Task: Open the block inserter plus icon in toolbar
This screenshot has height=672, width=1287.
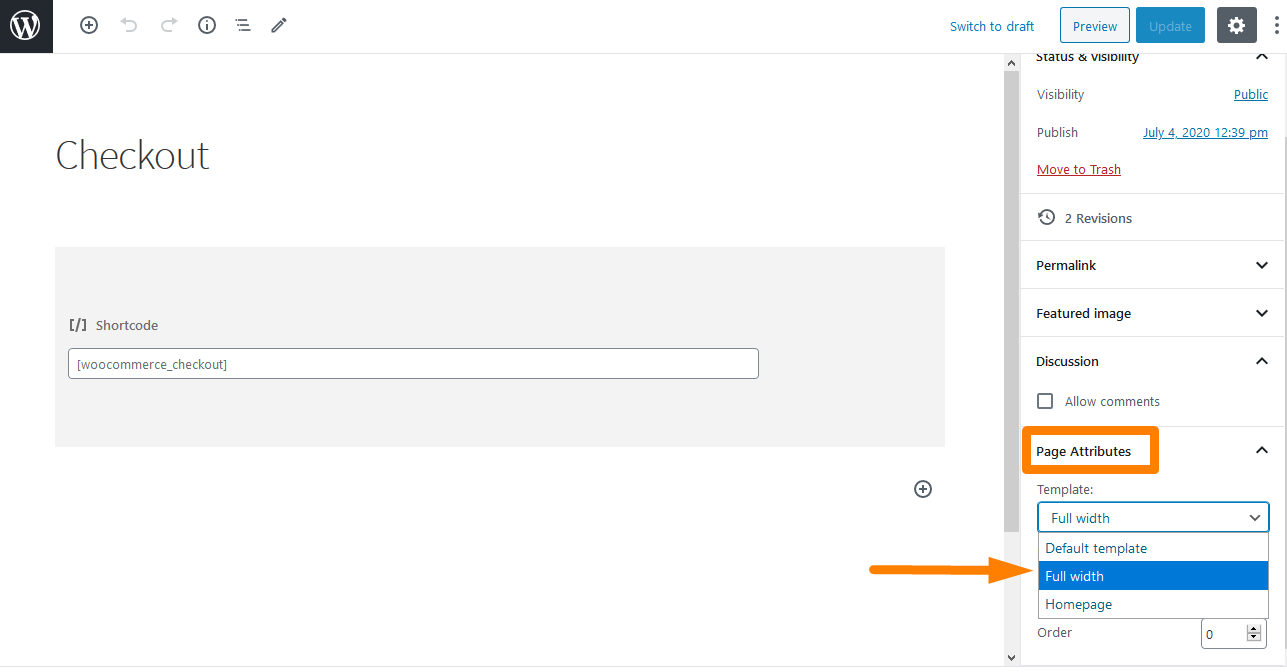Action: pyautogui.click(x=89, y=26)
